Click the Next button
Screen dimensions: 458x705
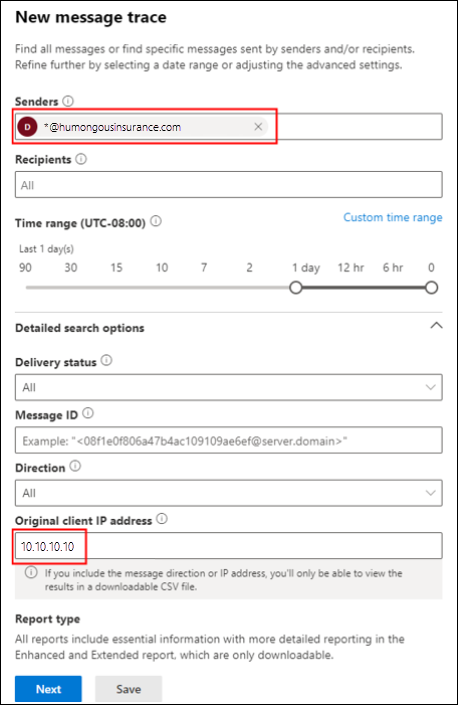click(x=48, y=689)
